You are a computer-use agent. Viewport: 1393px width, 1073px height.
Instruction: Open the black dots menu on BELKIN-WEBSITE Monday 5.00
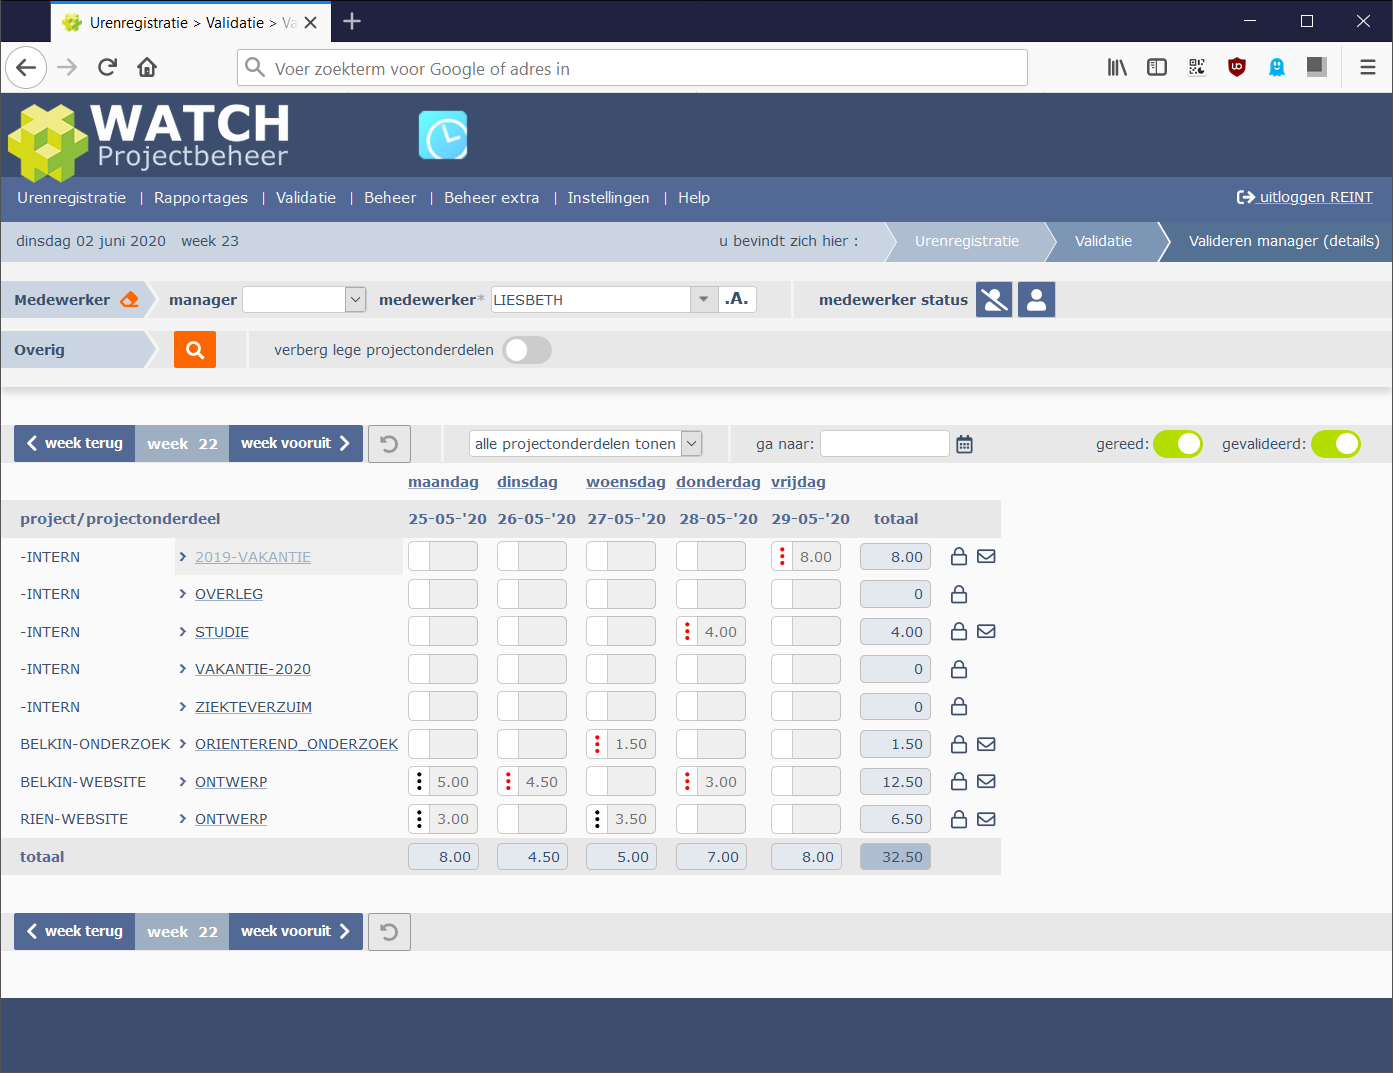pyautogui.click(x=419, y=782)
